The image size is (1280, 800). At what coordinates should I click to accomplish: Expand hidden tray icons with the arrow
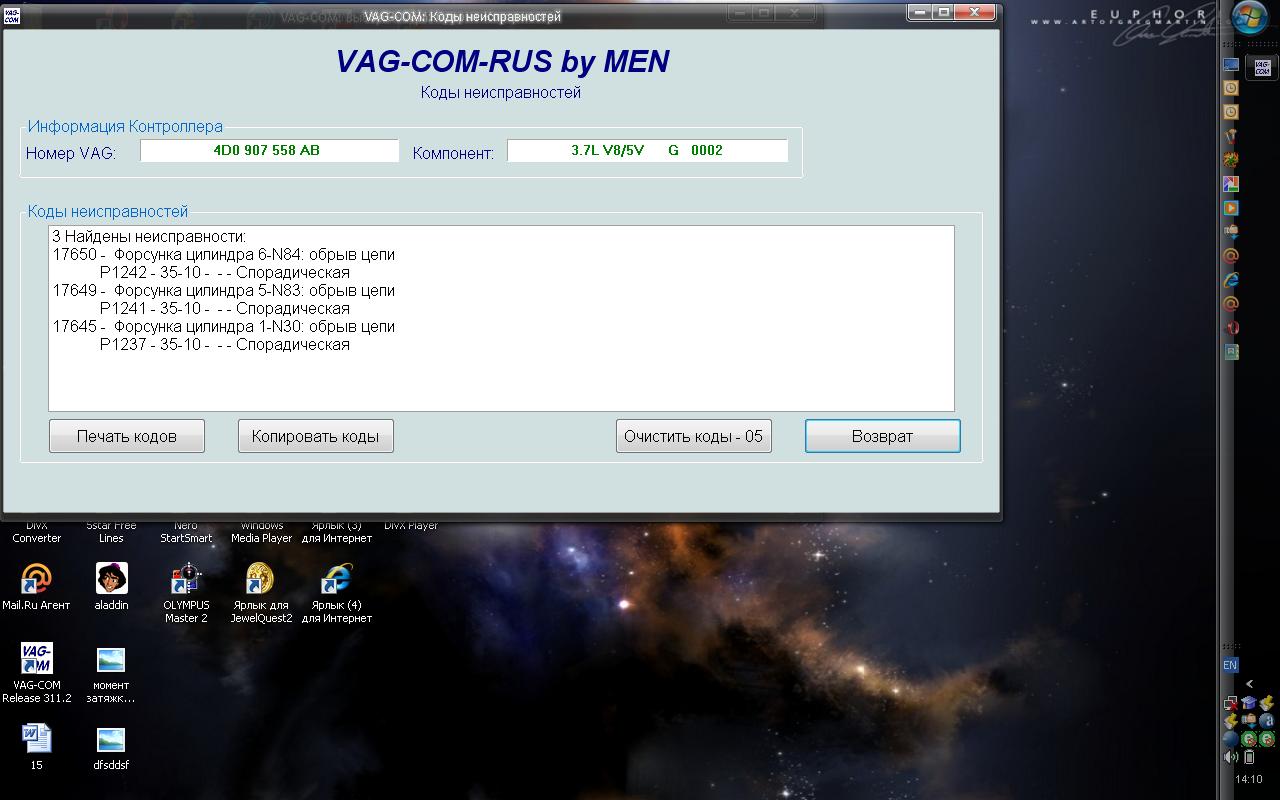point(1249,684)
